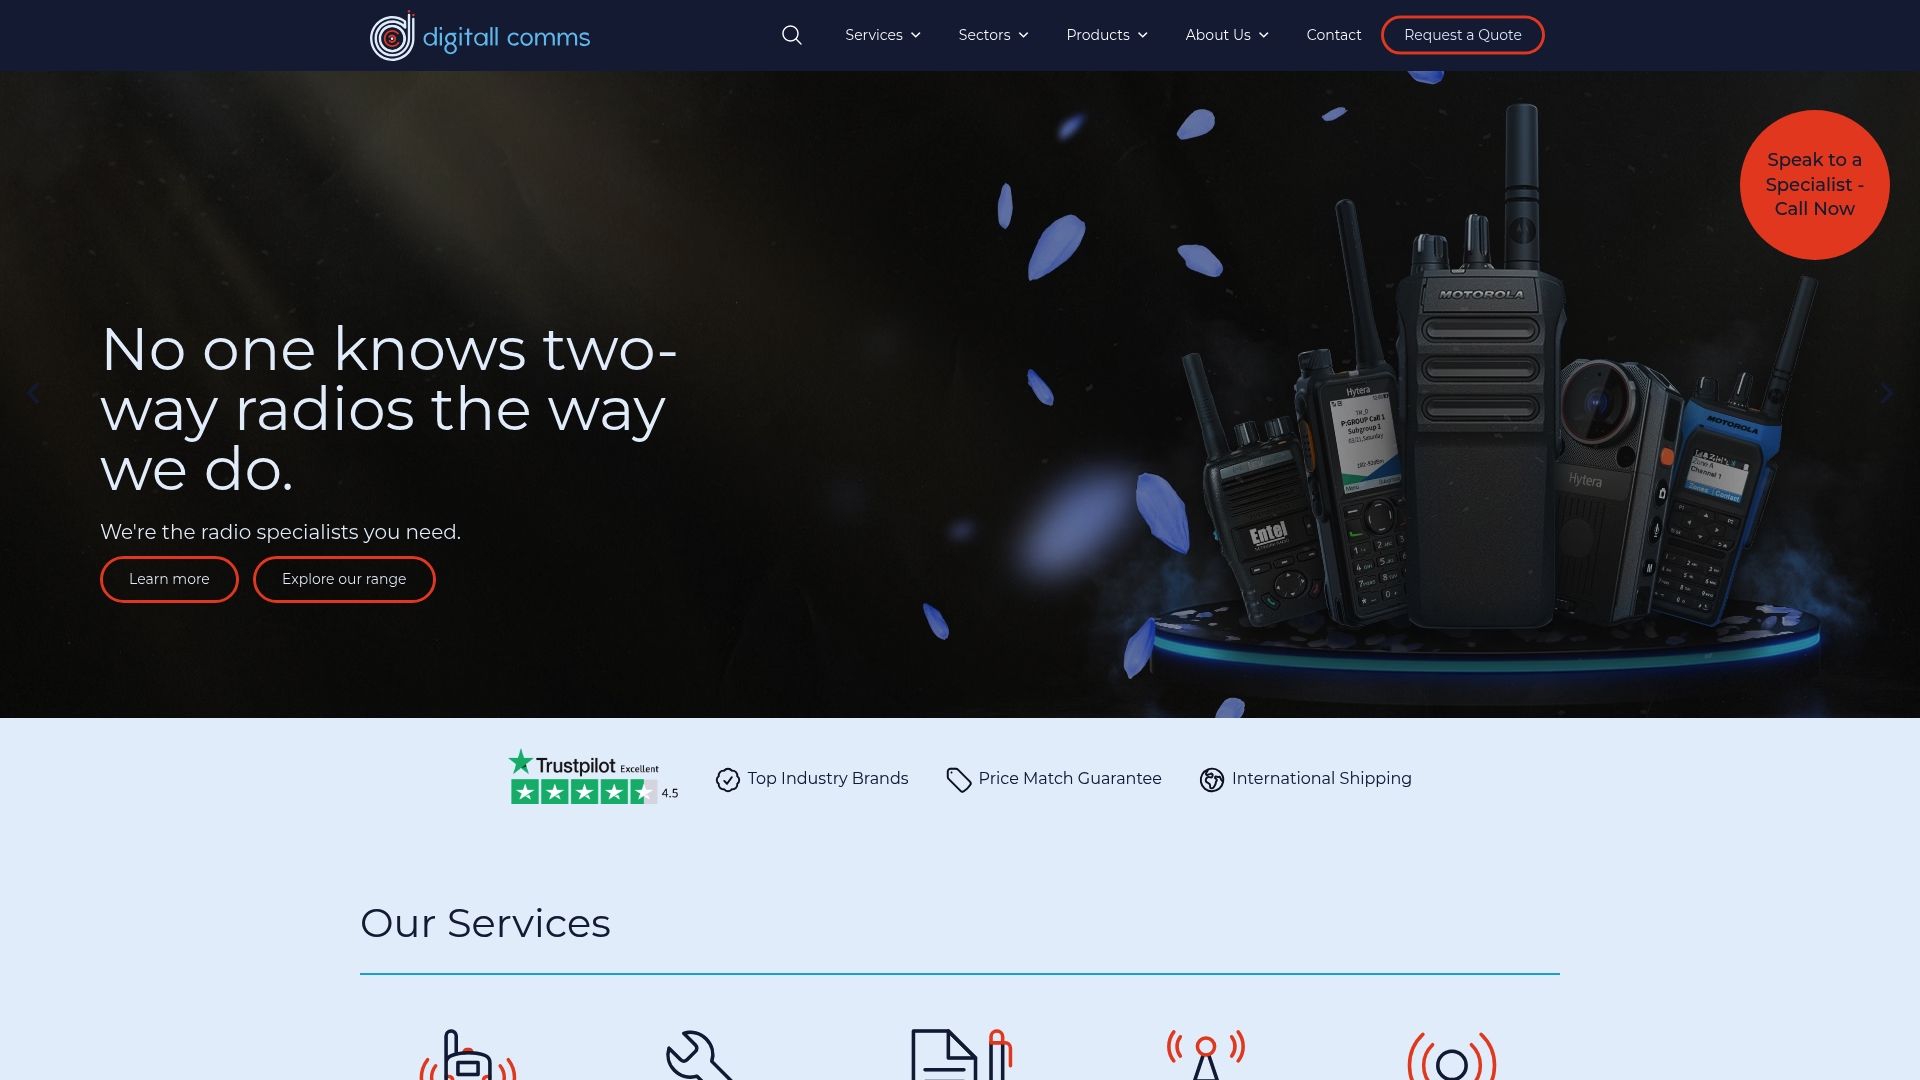Select the Contact menu item
The width and height of the screenshot is (1920, 1080).
pos(1333,34)
